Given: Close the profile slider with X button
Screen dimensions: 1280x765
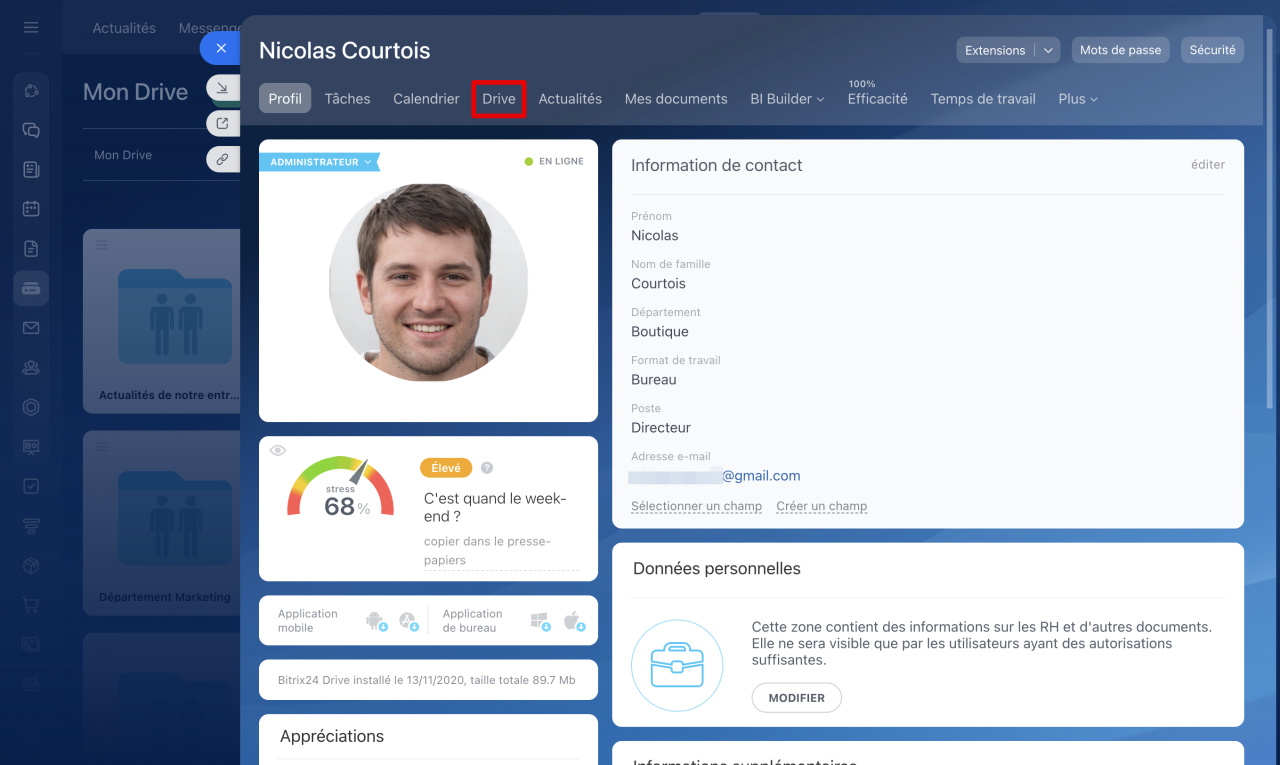Looking at the screenshot, I should point(221,48).
